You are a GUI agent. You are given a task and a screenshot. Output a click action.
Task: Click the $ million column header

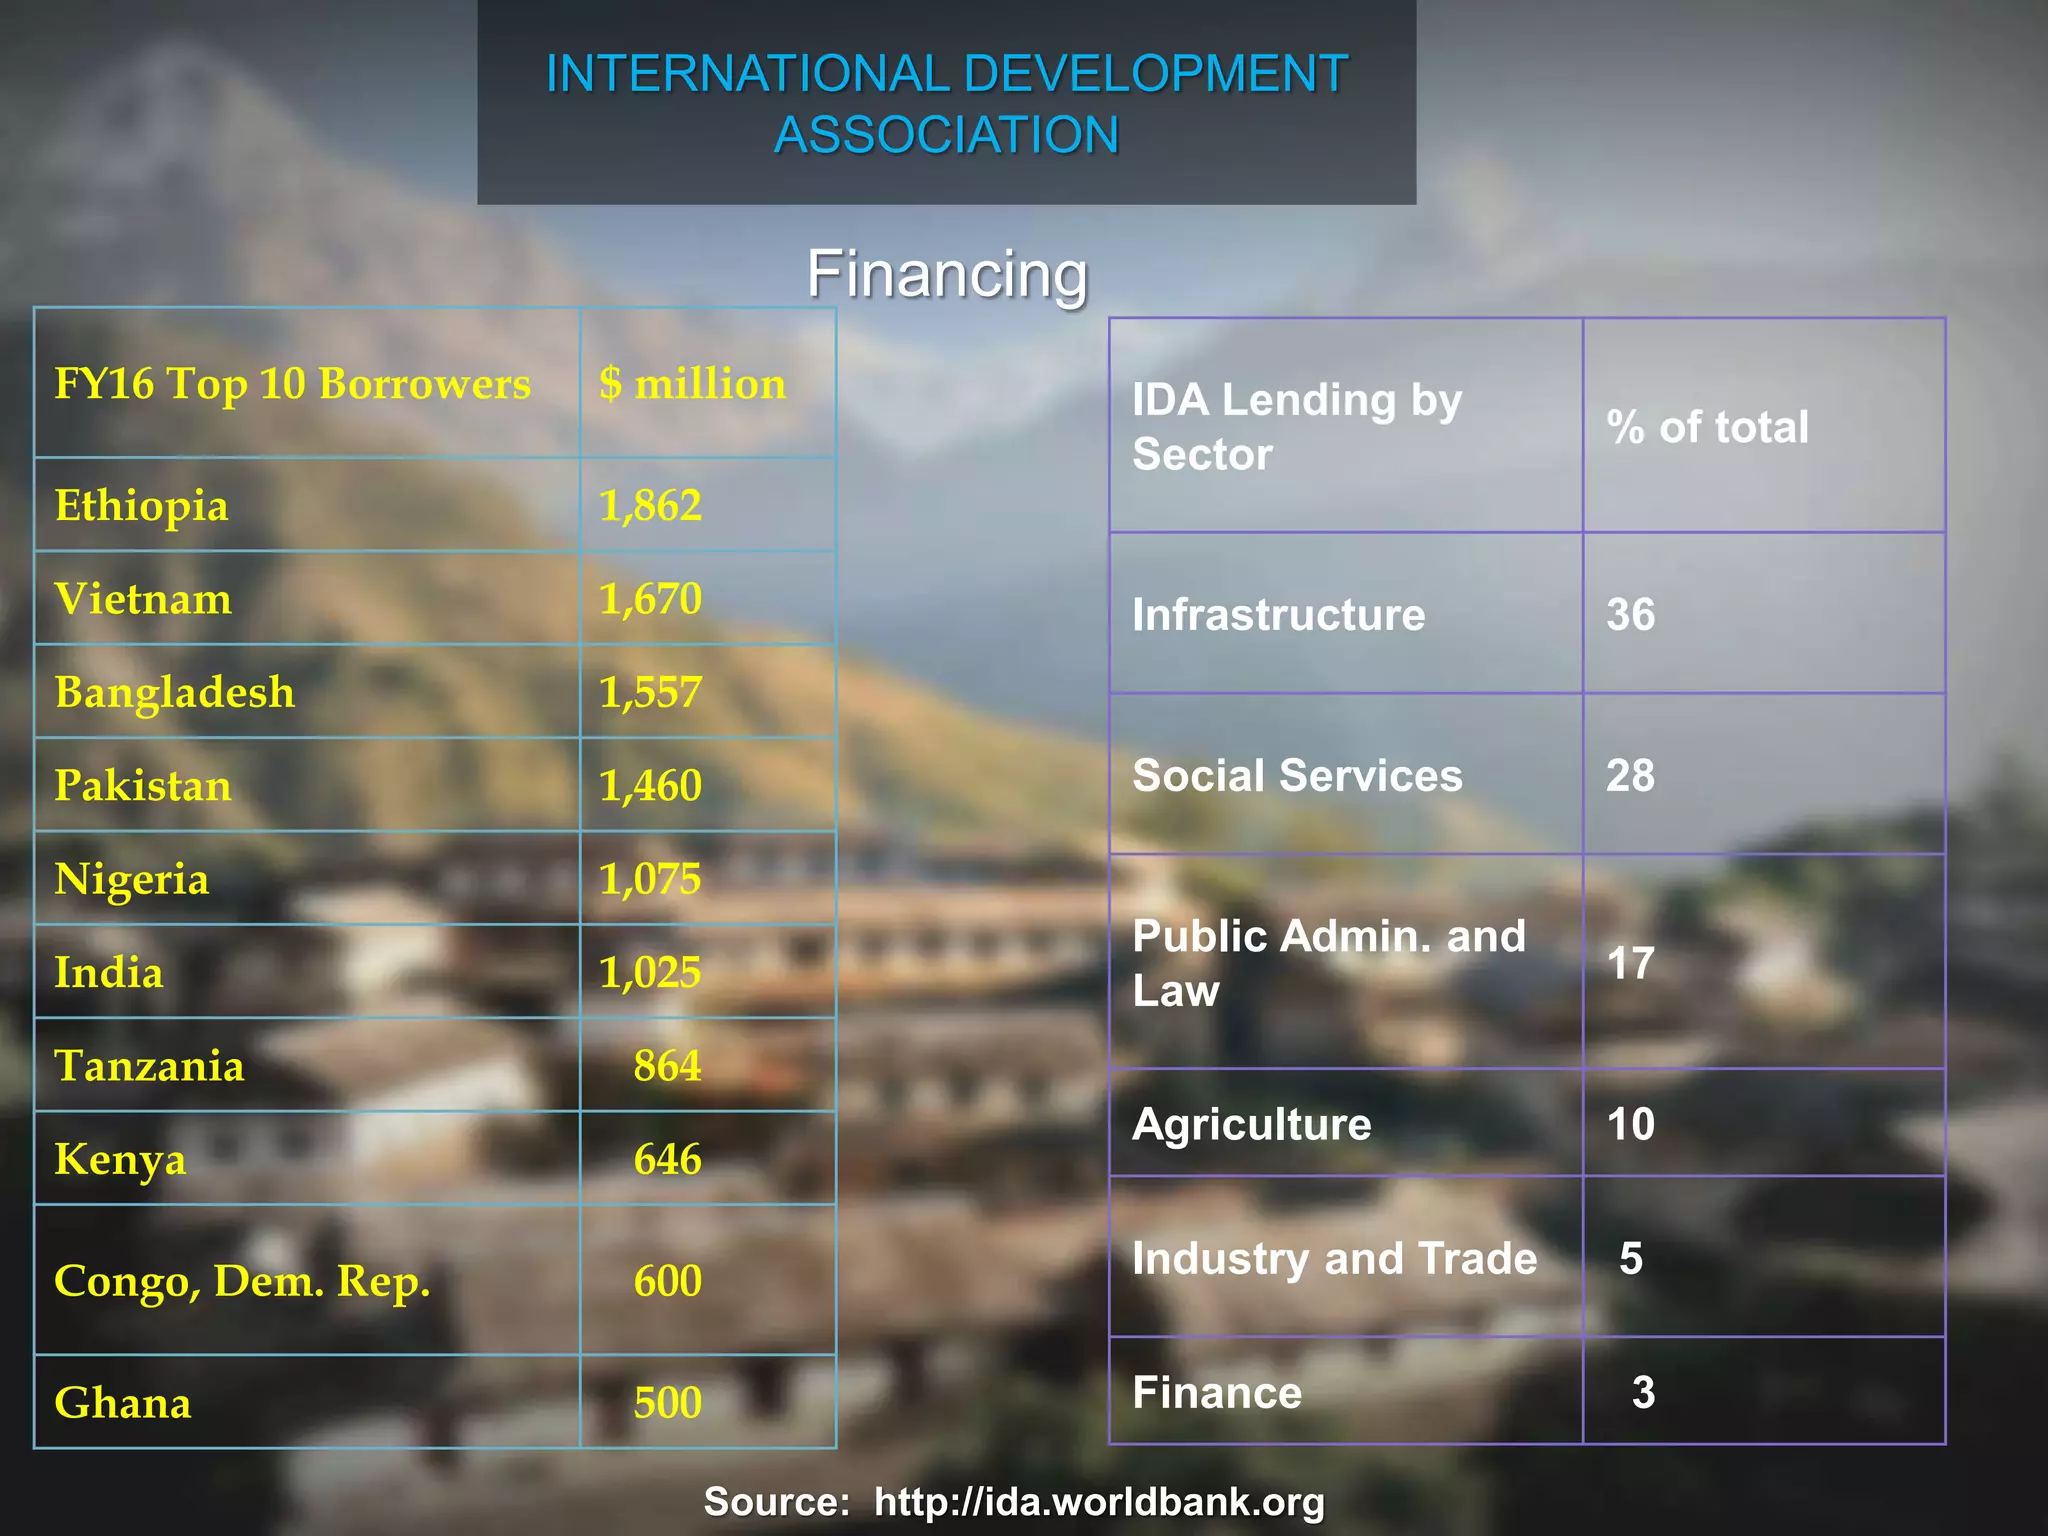pyautogui.click(x=691, y=383)
